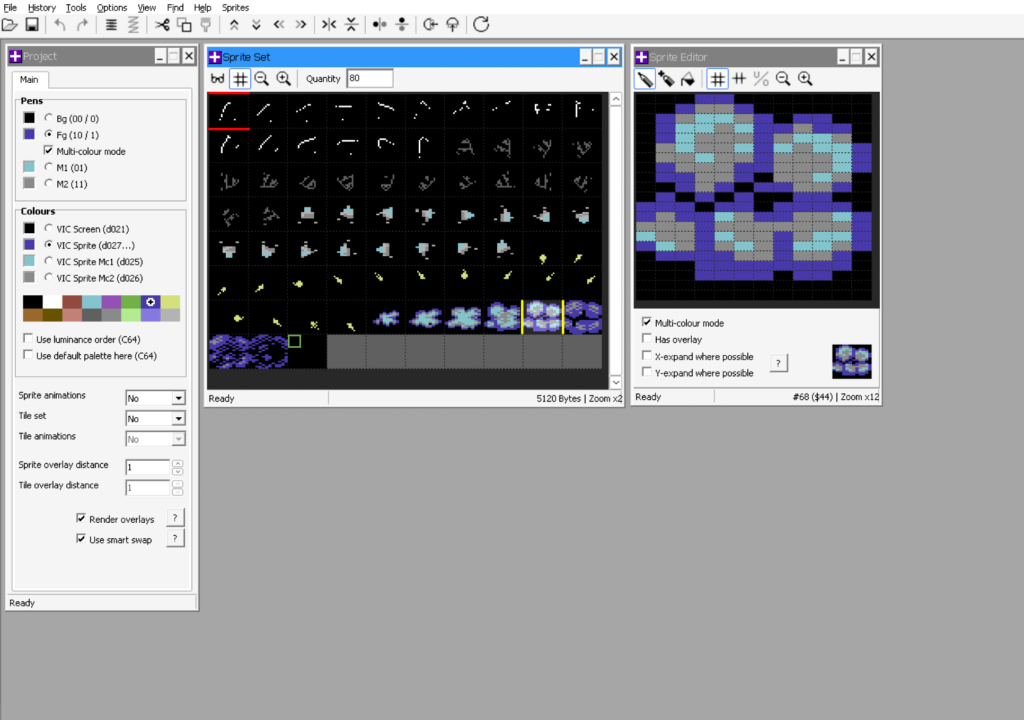Uncheck Render overlays checkbox
The height and width of the screenshot is (720, 1024).
(x=82, y=519)
